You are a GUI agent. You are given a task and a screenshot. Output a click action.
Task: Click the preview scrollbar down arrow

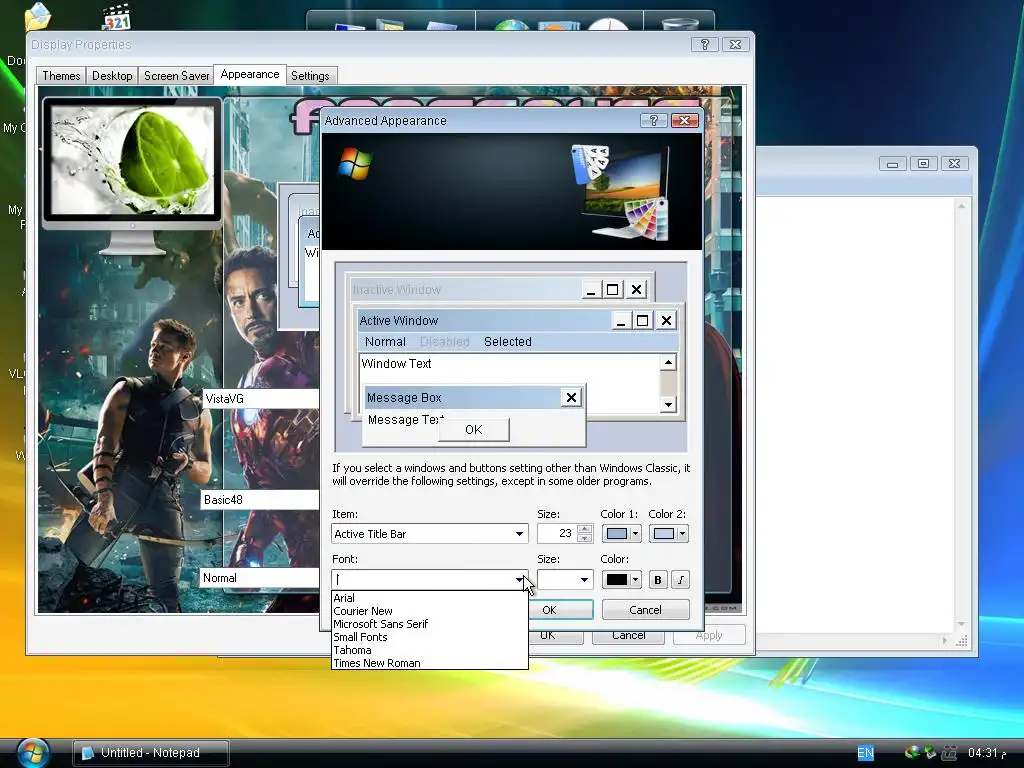tap(668, 405)
